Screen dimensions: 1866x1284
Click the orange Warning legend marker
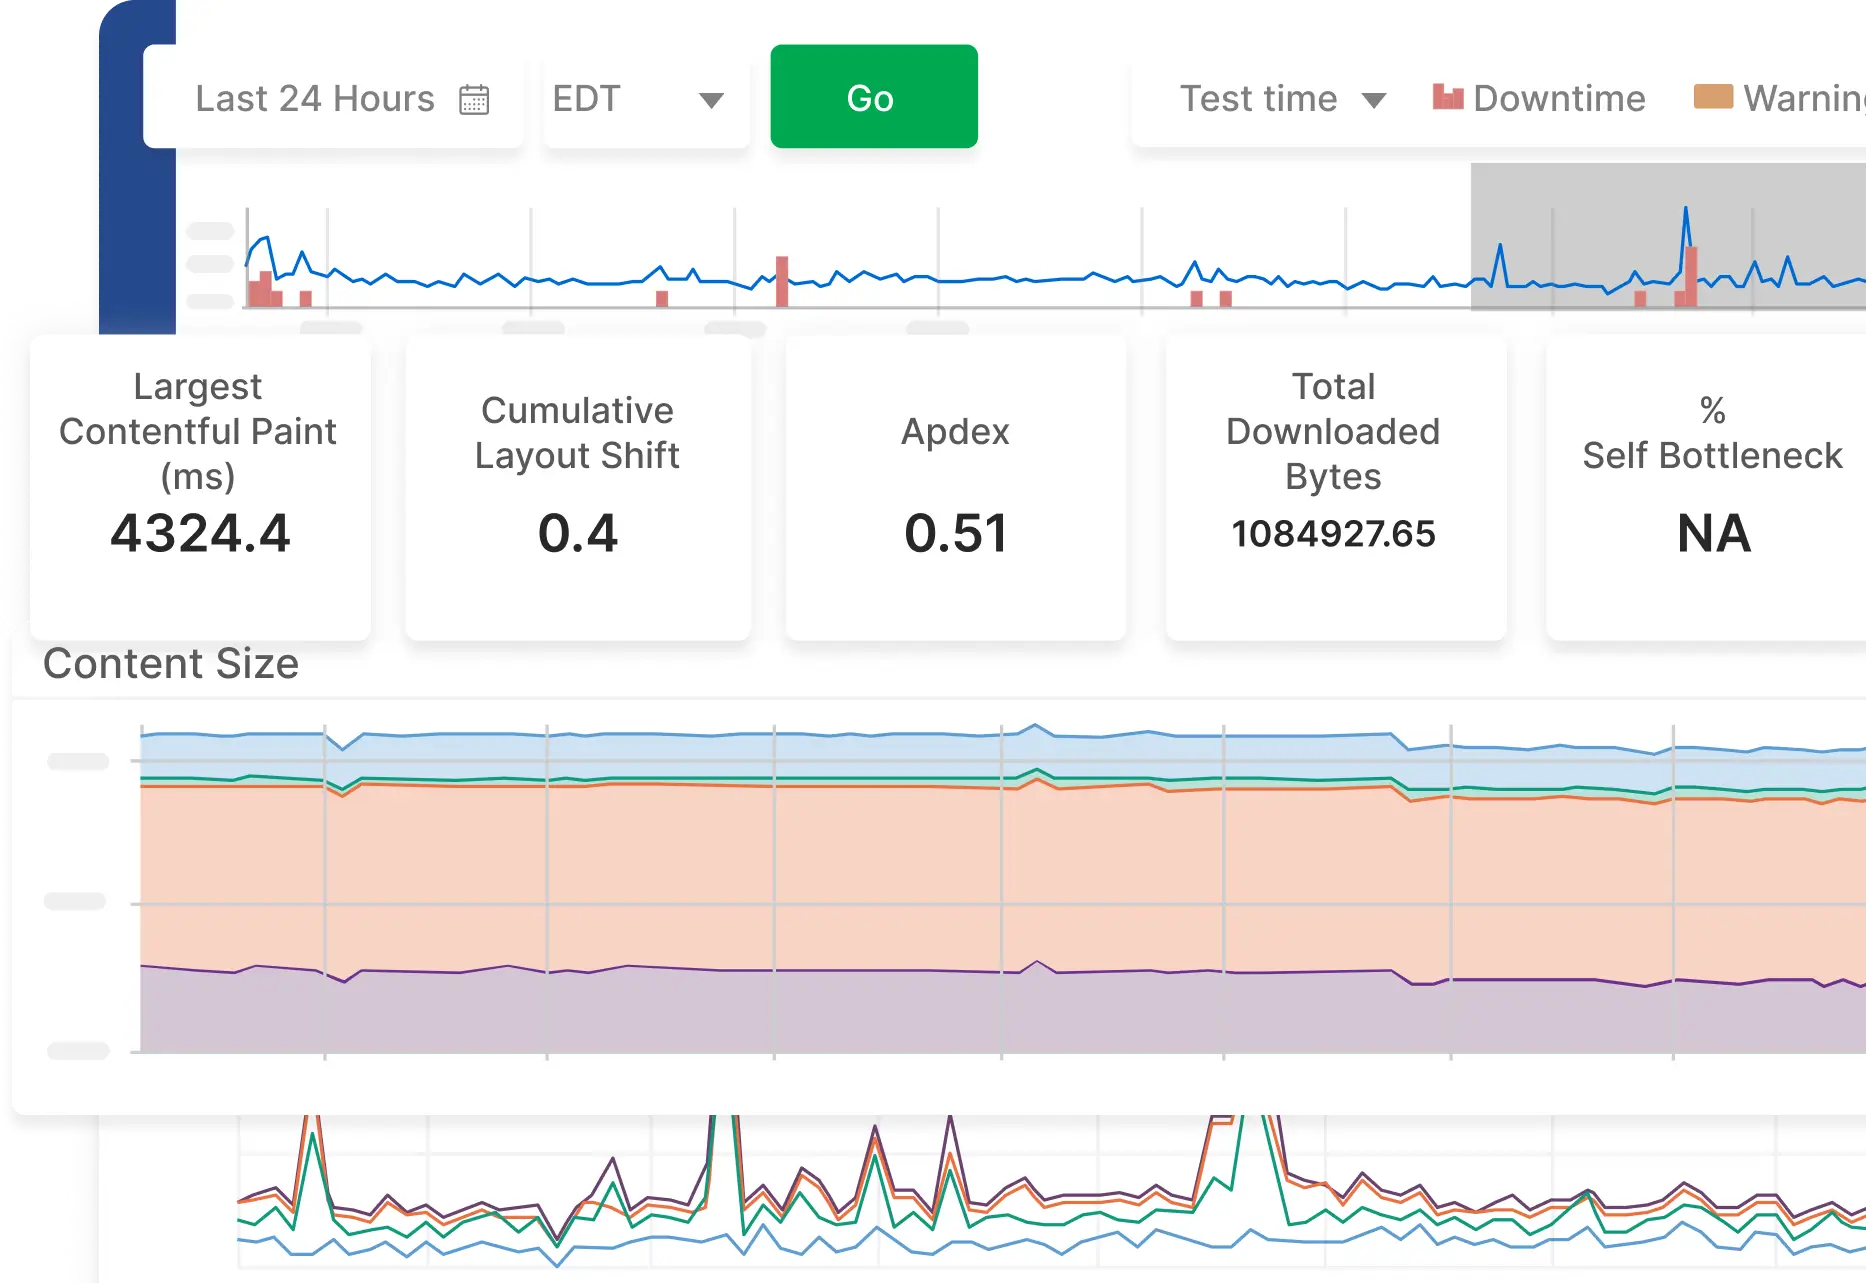tap(1713, 95)
